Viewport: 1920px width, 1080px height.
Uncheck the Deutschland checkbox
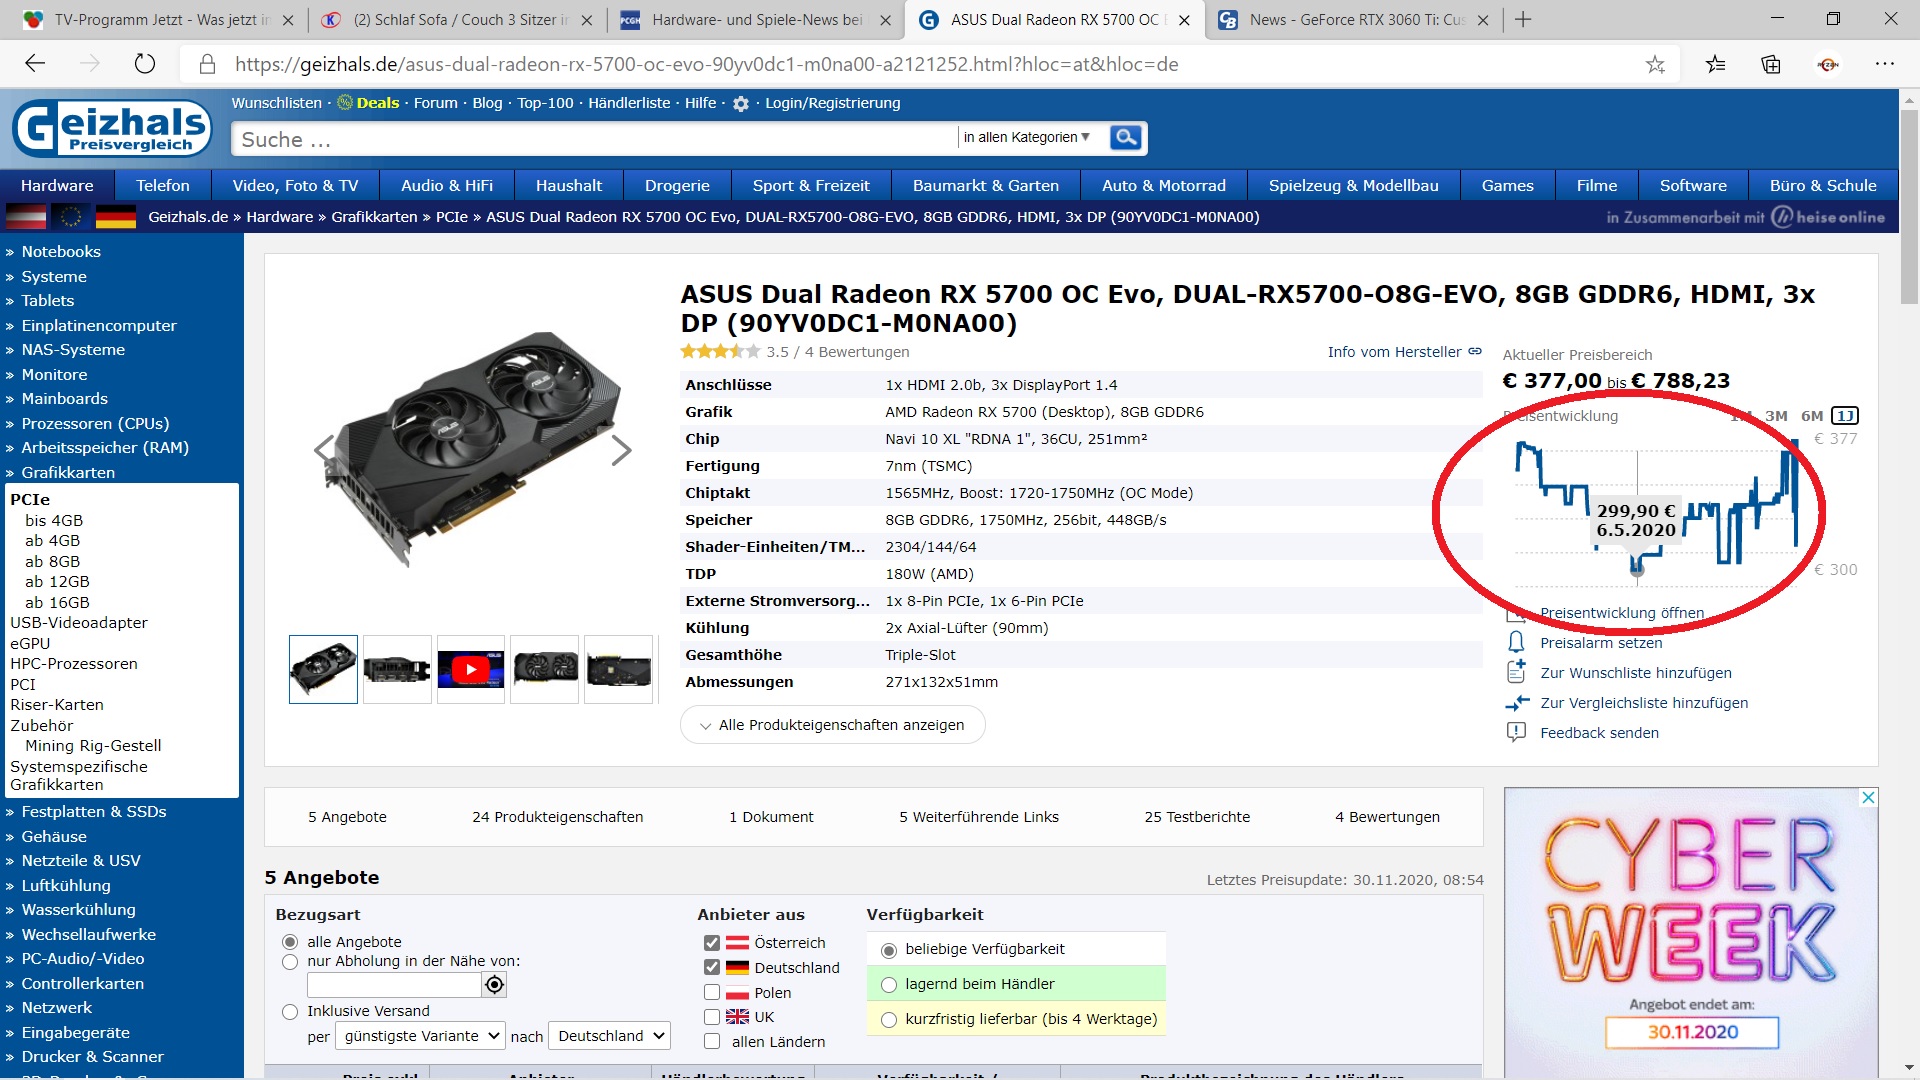[712, 967]
